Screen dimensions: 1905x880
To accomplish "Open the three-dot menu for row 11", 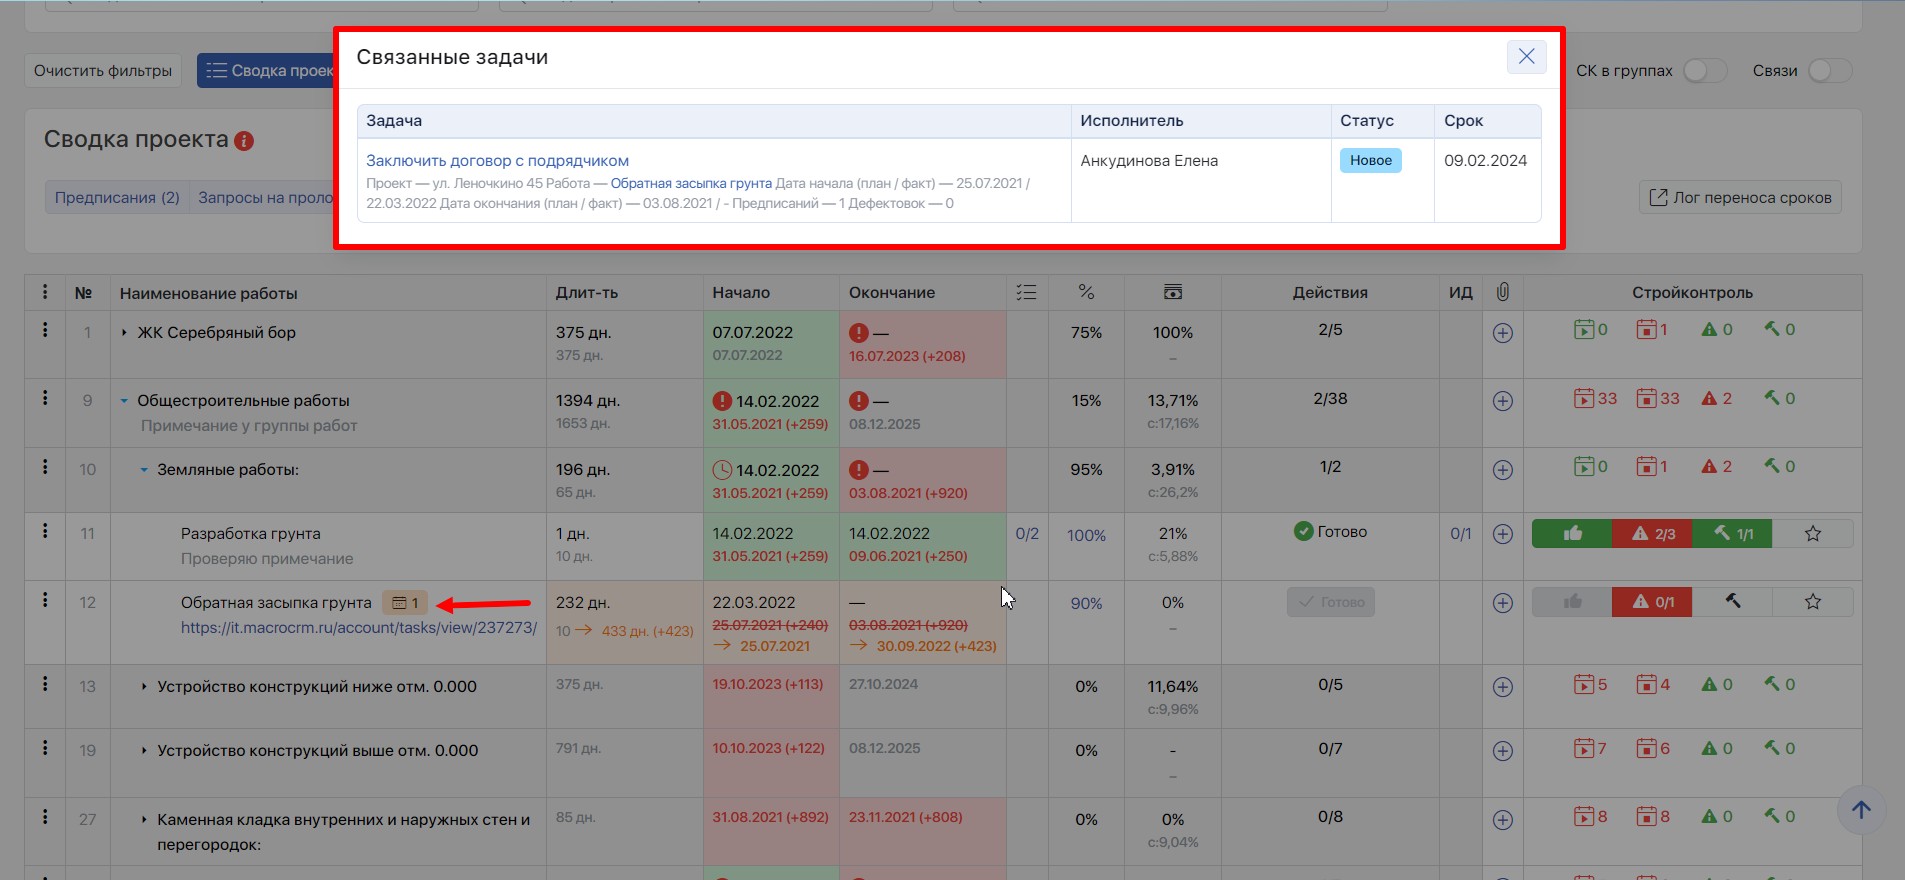I will point(45,531).
